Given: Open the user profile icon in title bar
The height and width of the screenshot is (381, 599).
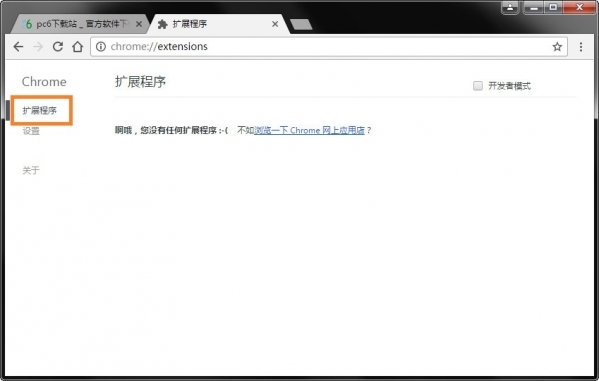Looking at the screenshot, I should [510, 7].
